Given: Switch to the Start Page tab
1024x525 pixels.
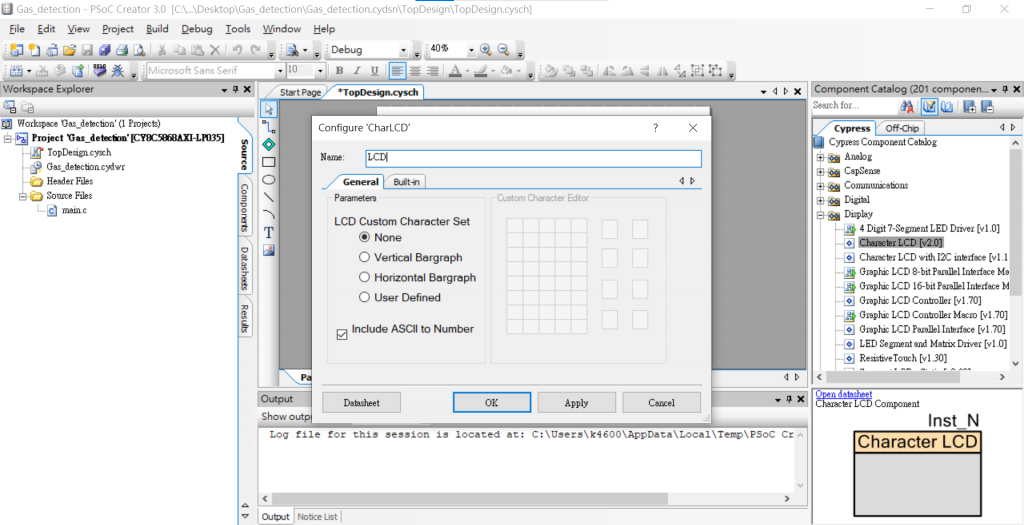Looking at the screenshot, I should (300, 93).
